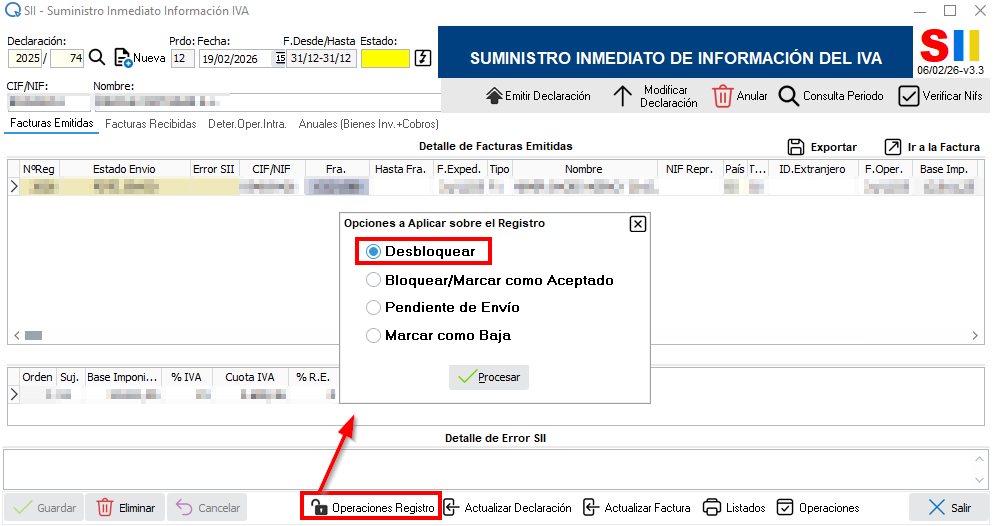Click the yellow Estado color box
The image size is (994, 526).
pyautogui.click(x=385, y=58)
